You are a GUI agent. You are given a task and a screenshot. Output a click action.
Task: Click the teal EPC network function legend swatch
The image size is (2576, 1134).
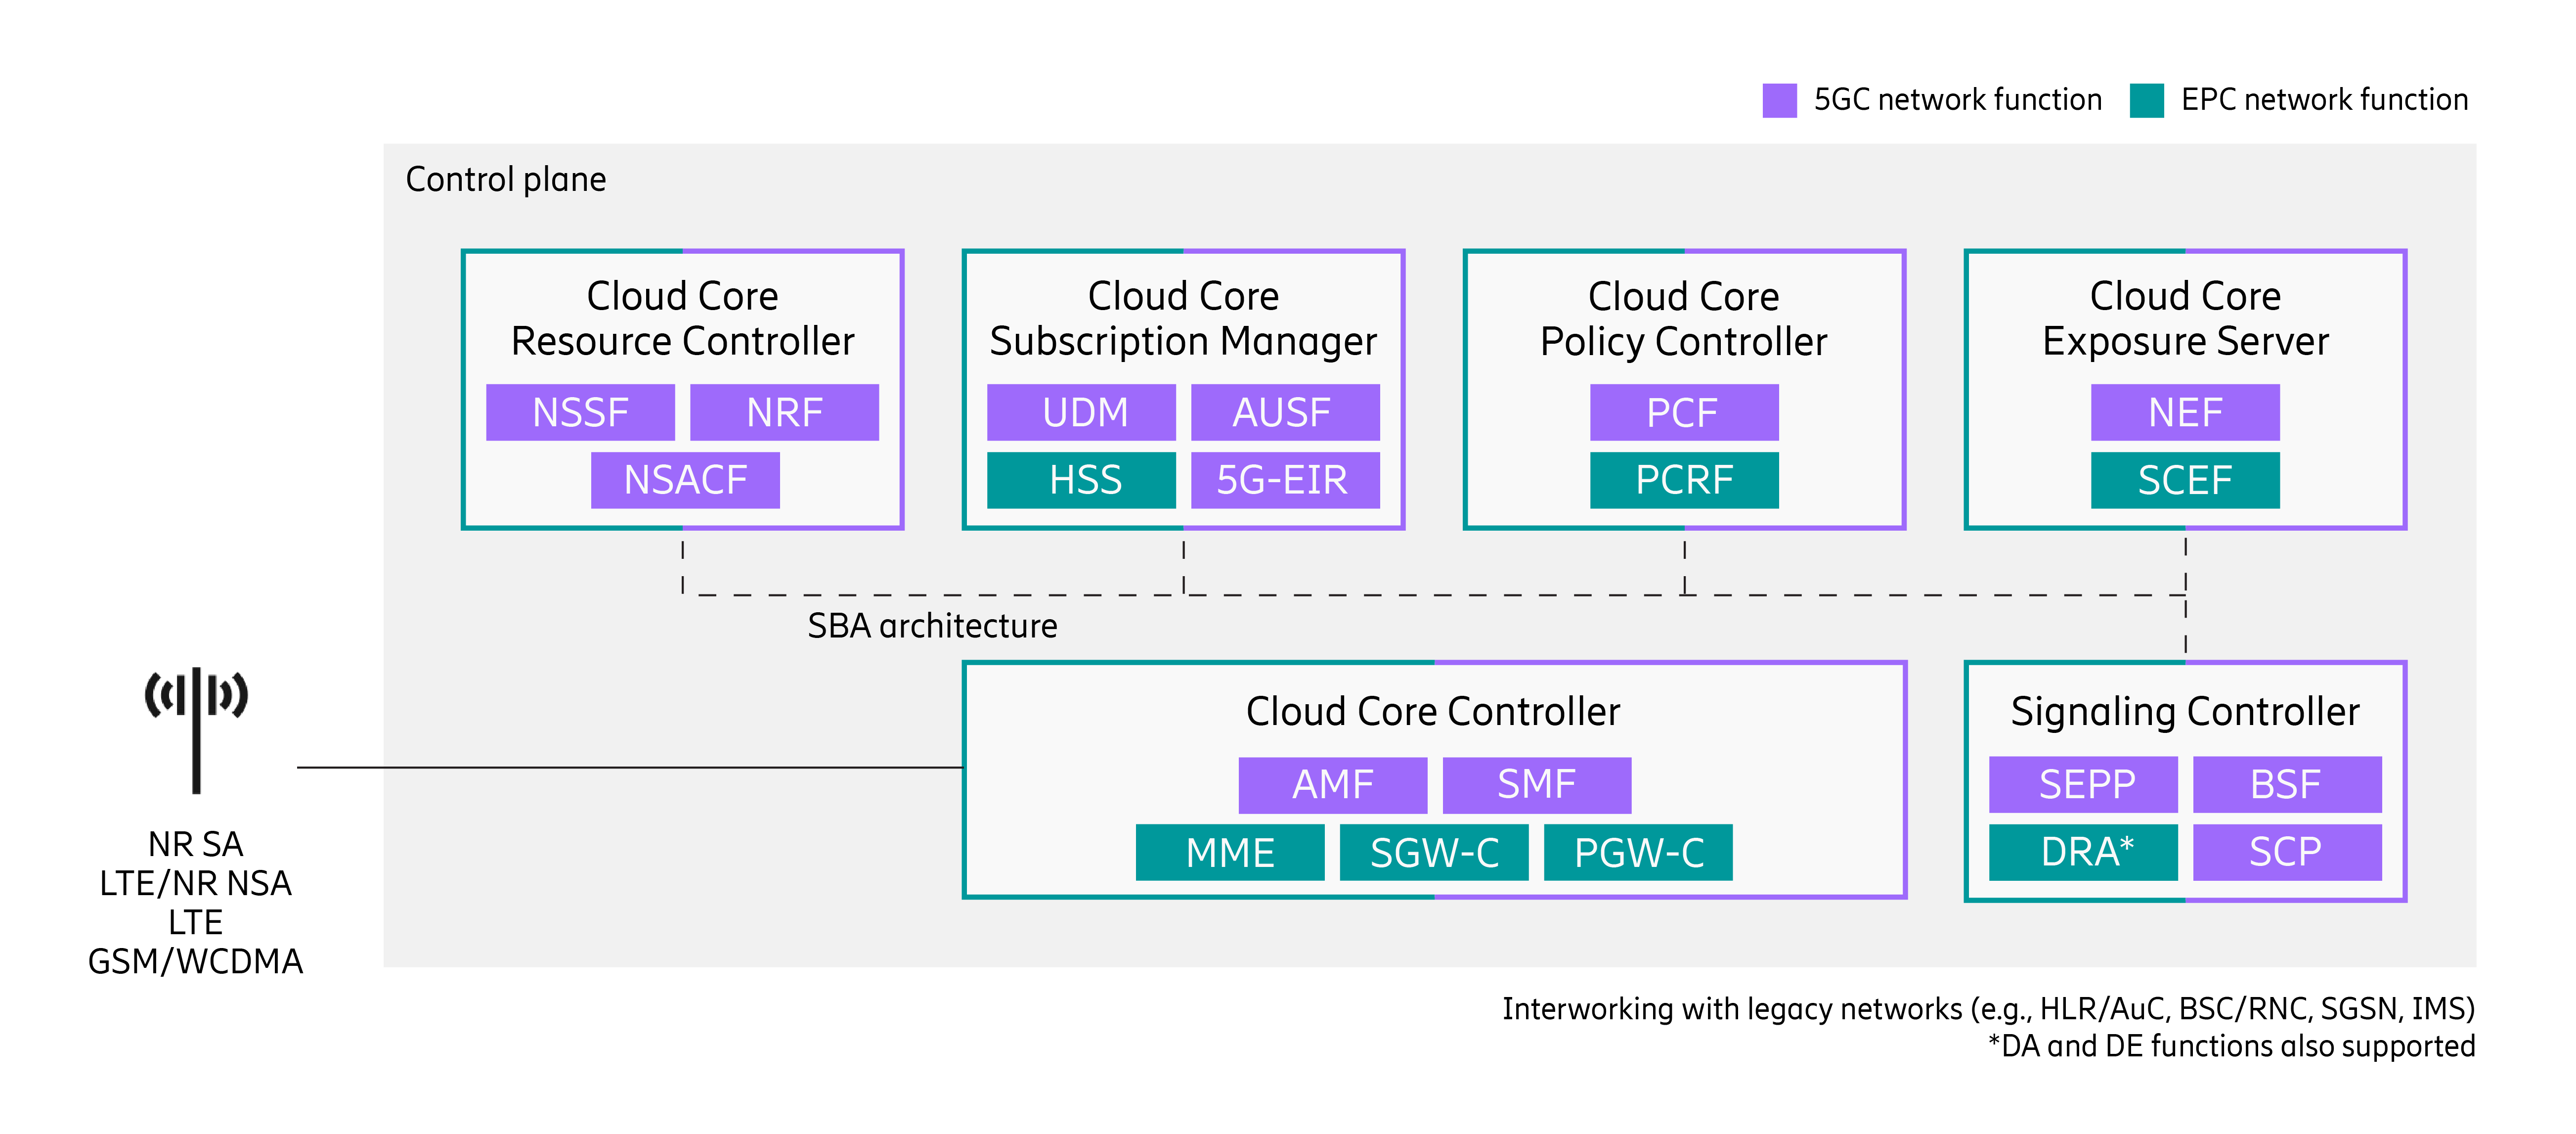[x=2146, y=100]
